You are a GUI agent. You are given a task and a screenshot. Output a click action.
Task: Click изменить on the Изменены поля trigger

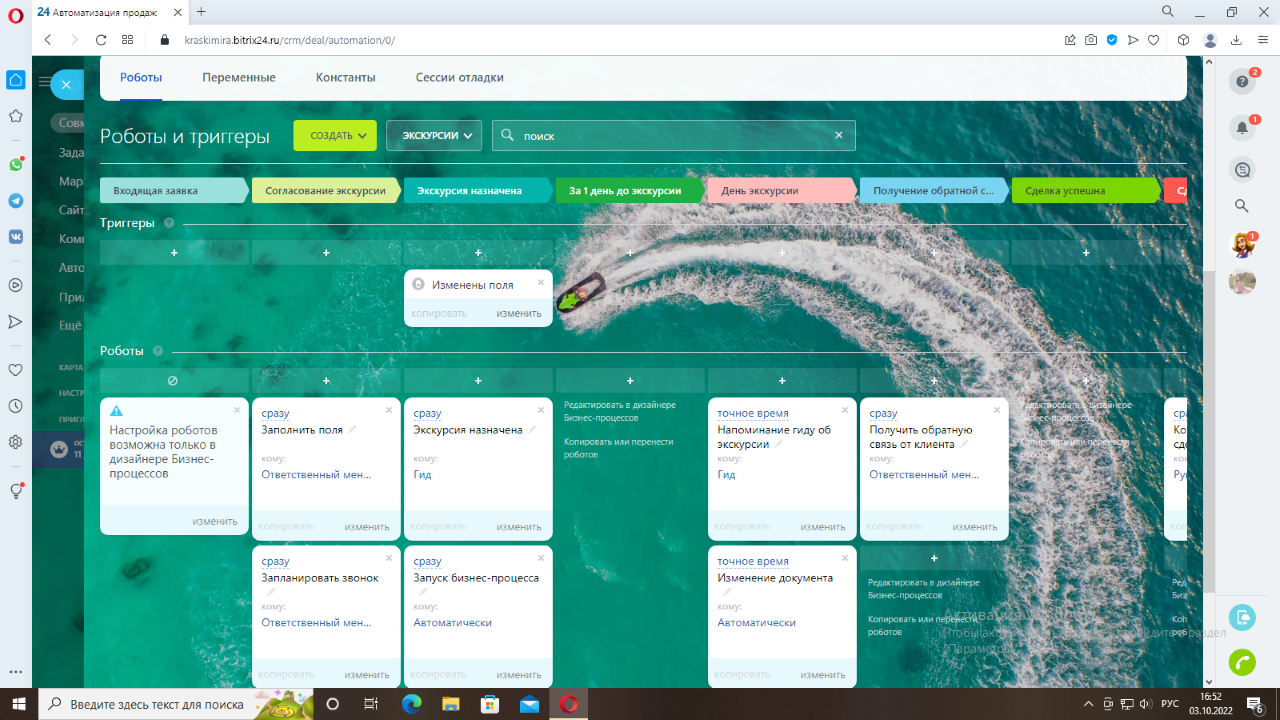[x=519, y=313]
